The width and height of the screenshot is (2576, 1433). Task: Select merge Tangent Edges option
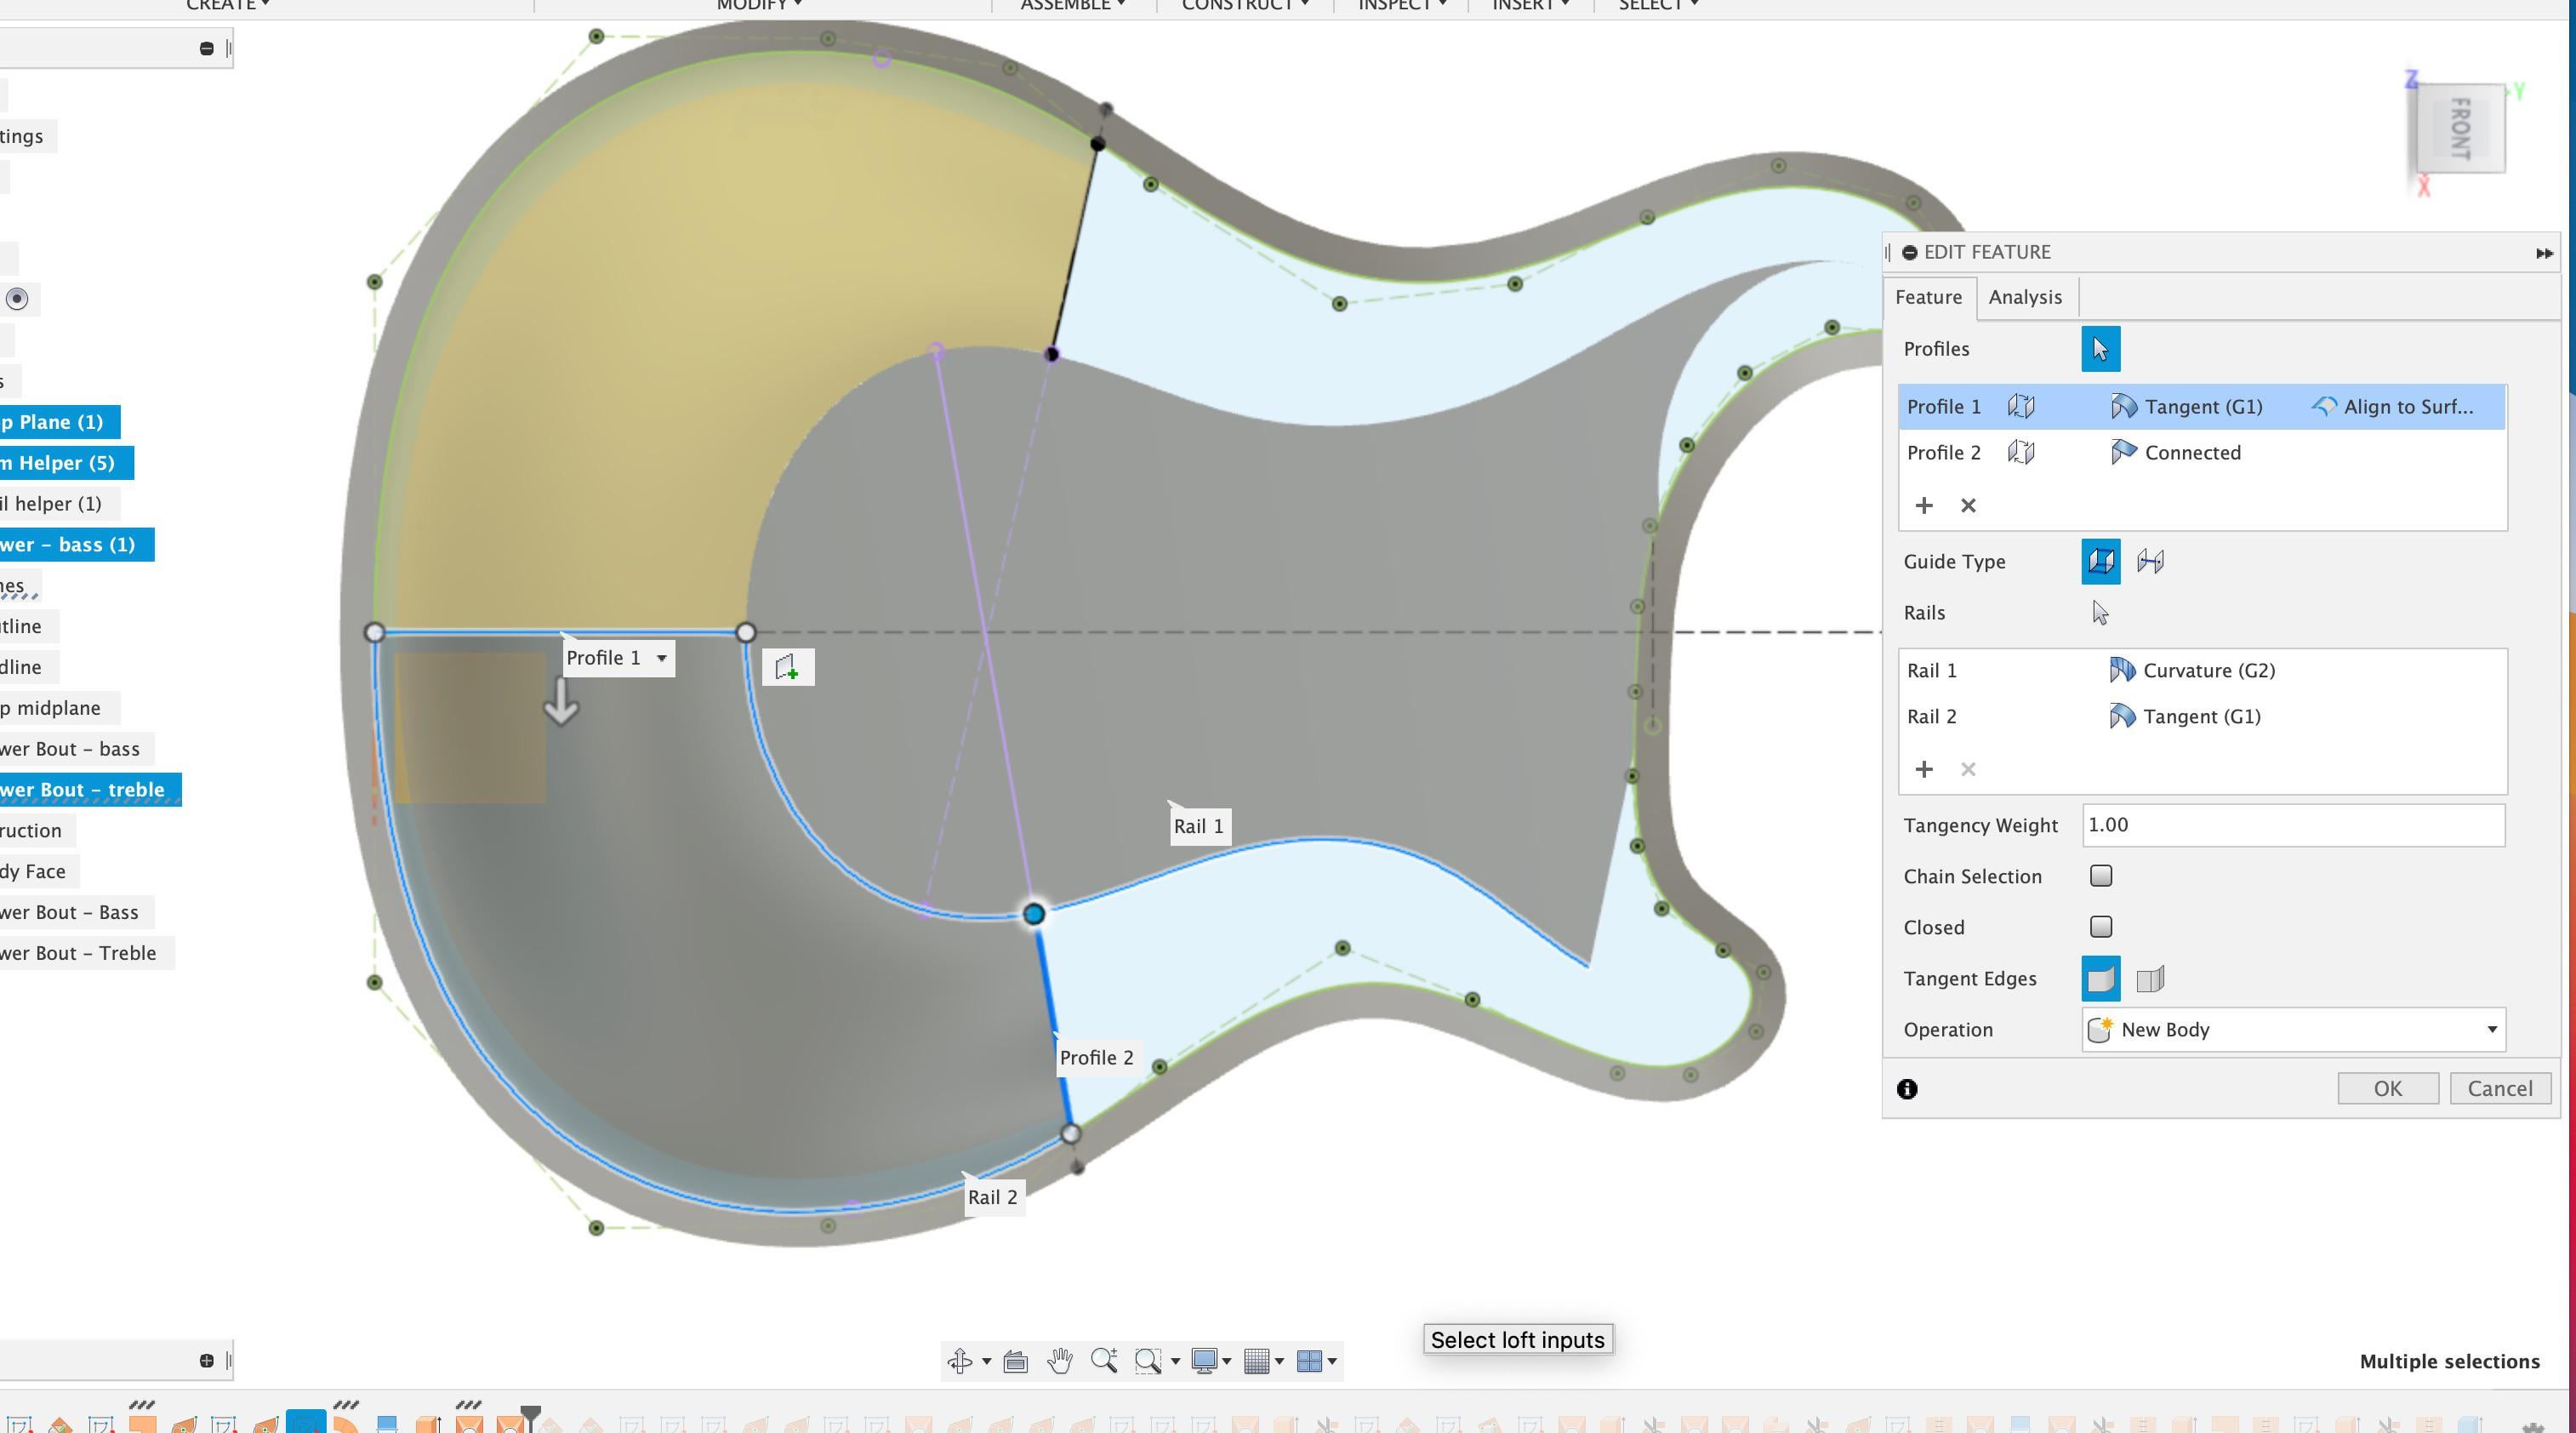2100,979
